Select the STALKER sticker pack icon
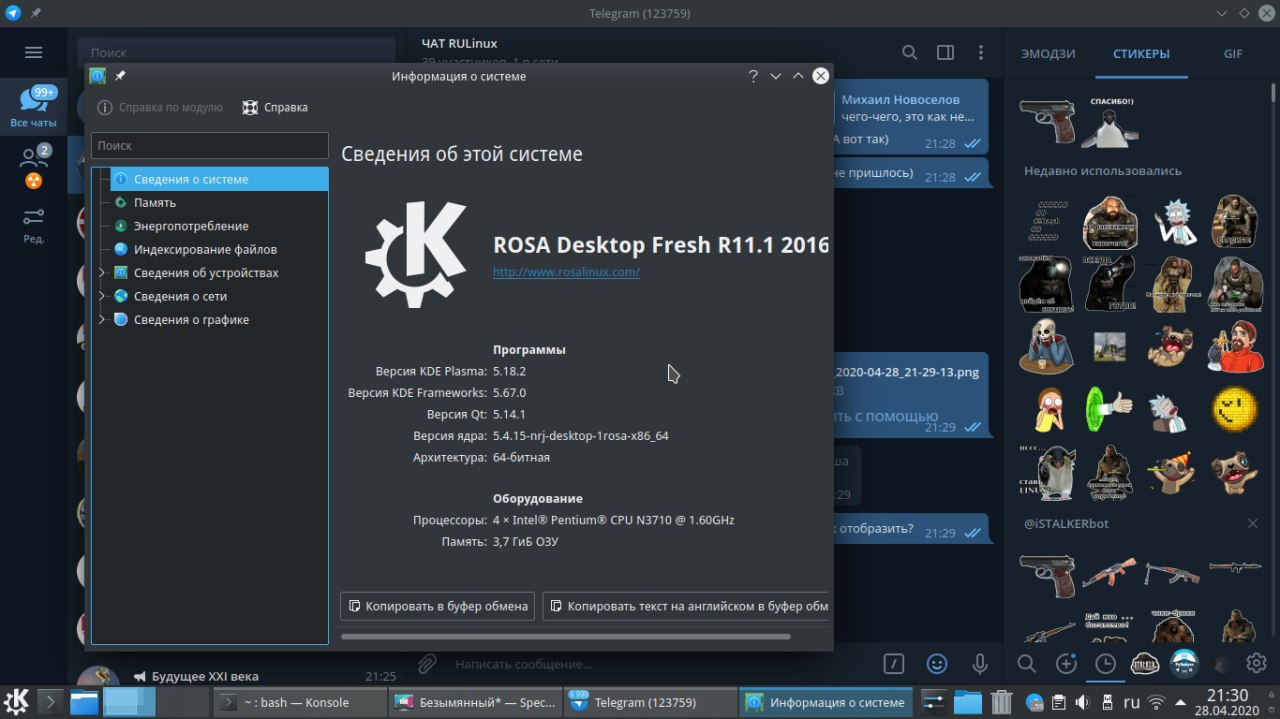 tap(1145, 663)
